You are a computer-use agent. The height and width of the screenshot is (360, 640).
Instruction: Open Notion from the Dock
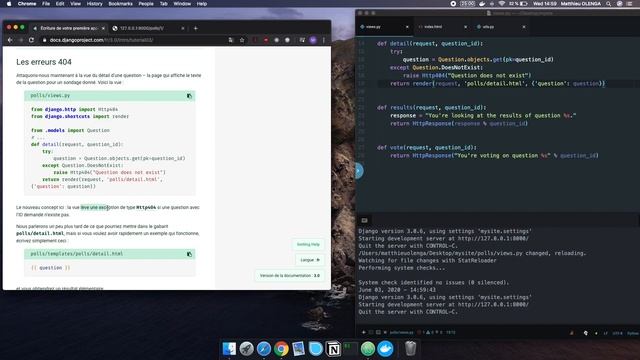click(x=333, y=349)
